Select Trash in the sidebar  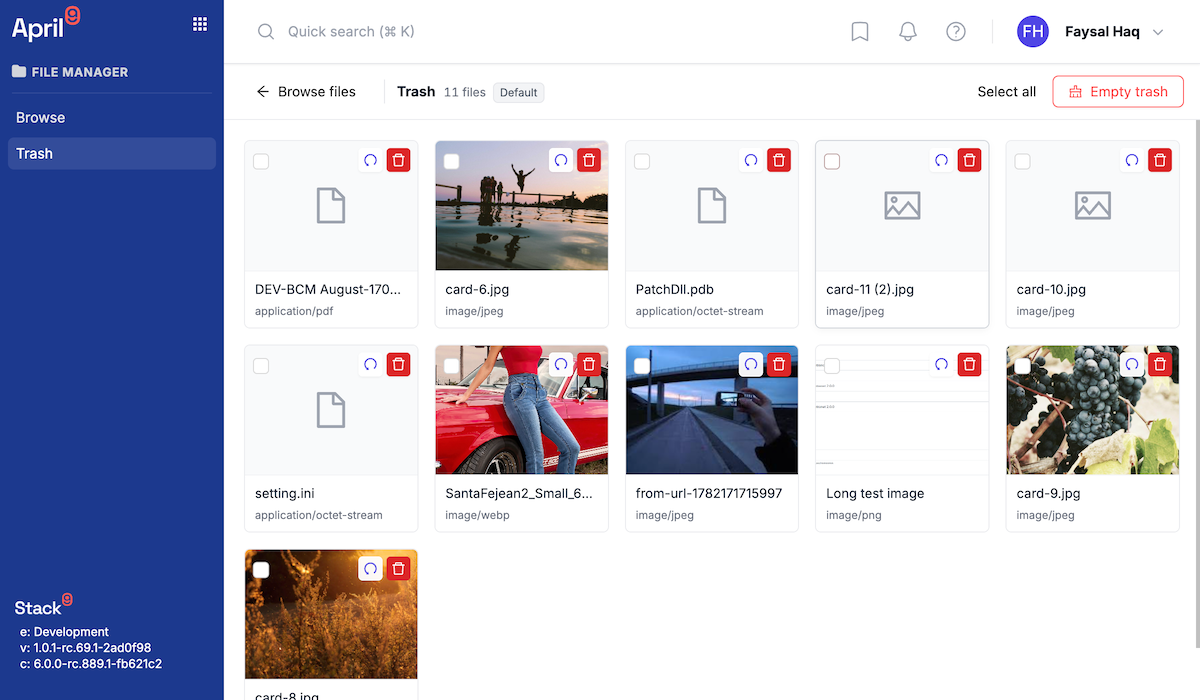[x=112, y=153]
